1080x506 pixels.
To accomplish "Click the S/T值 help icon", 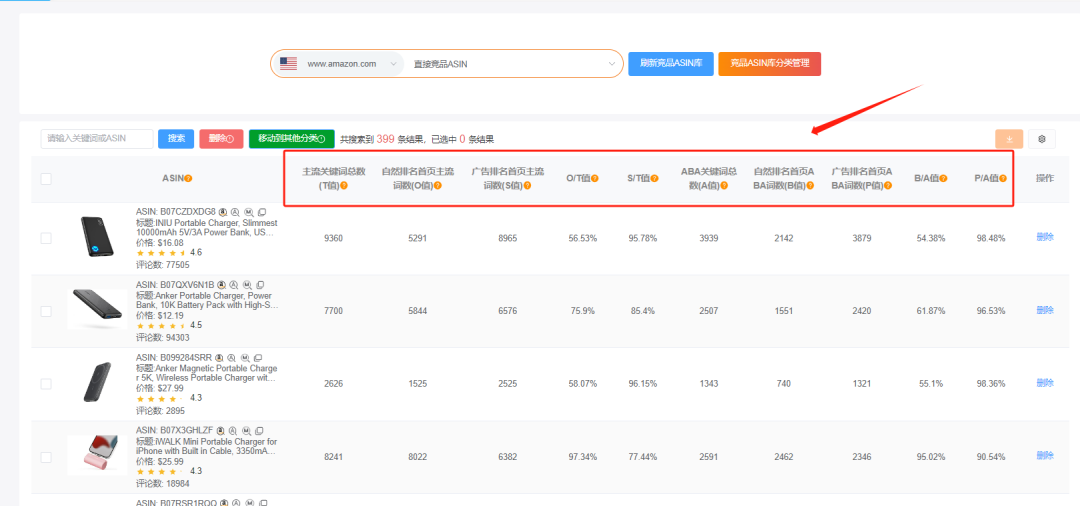I will [654, 178].
